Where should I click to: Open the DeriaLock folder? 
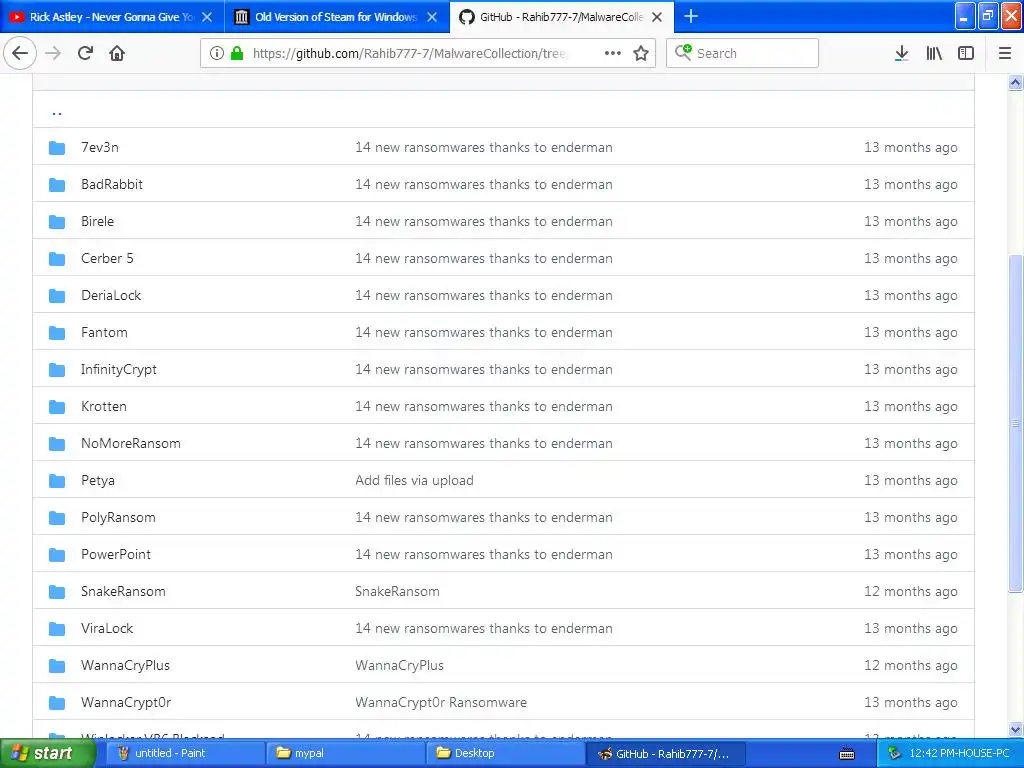[x=111, y=295]
